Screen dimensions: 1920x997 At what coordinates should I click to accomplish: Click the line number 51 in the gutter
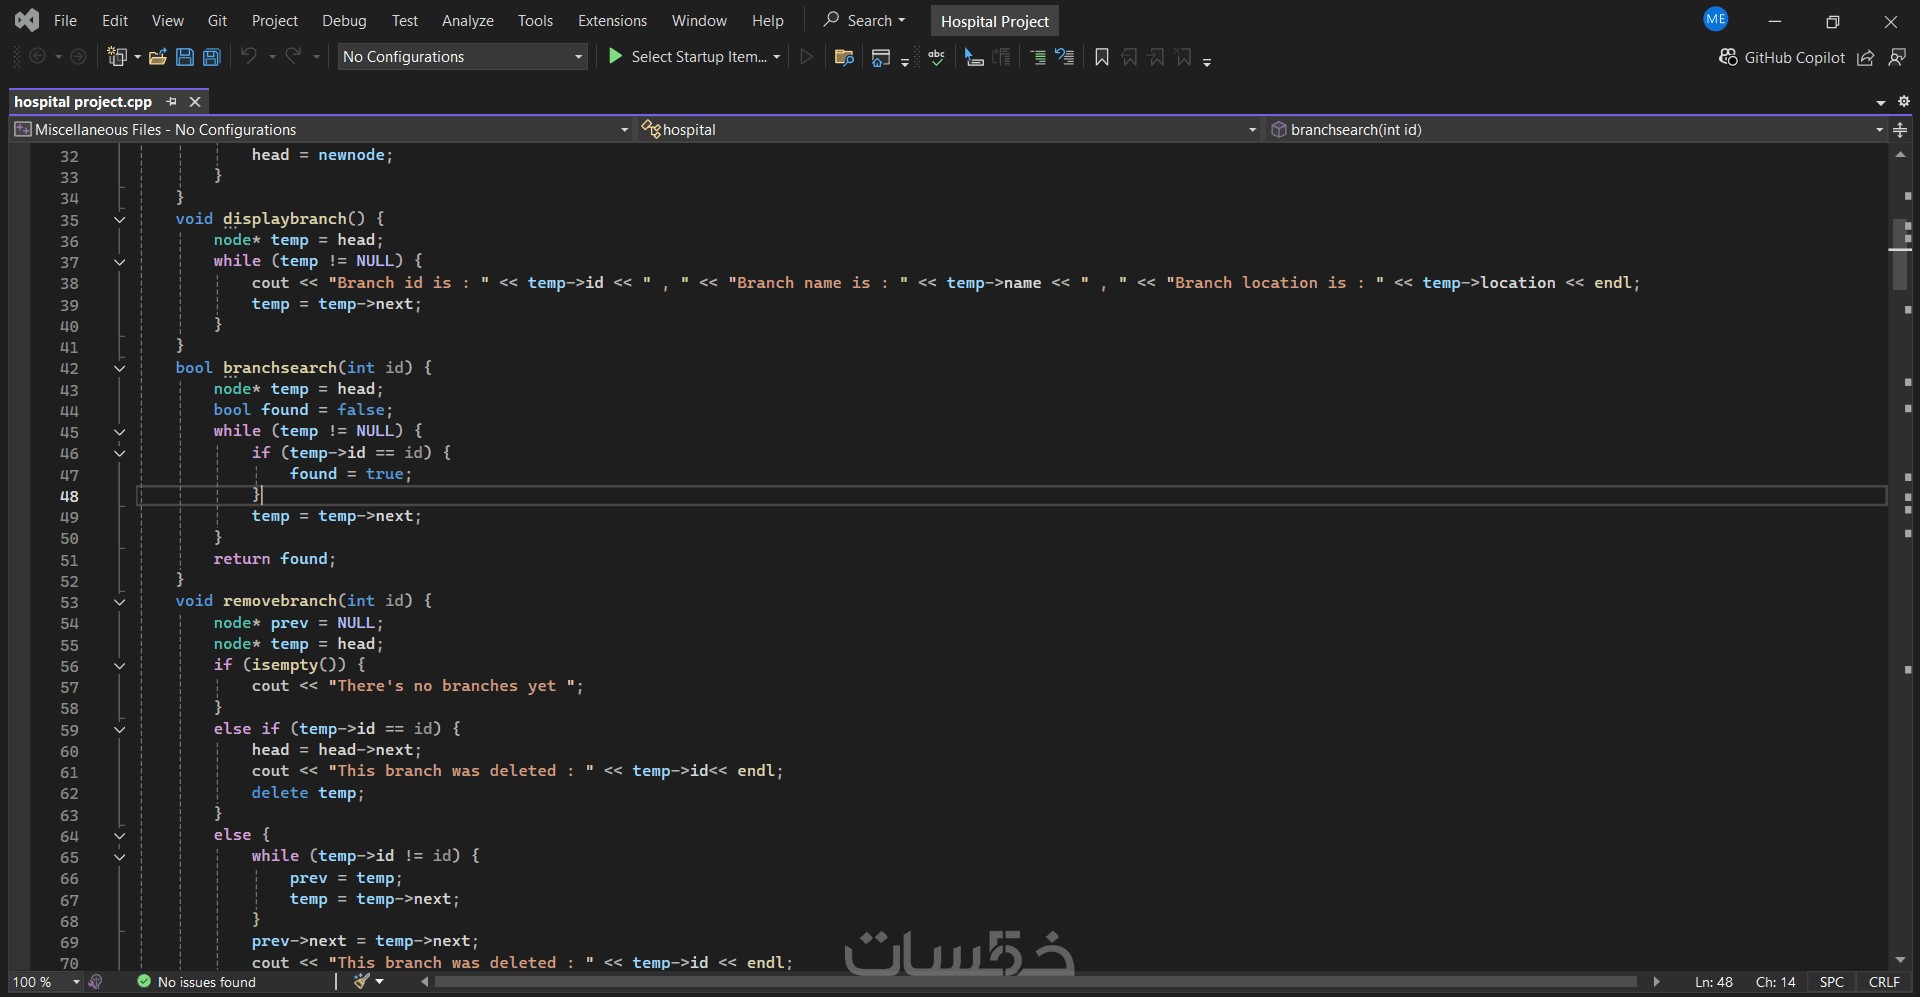69,560
